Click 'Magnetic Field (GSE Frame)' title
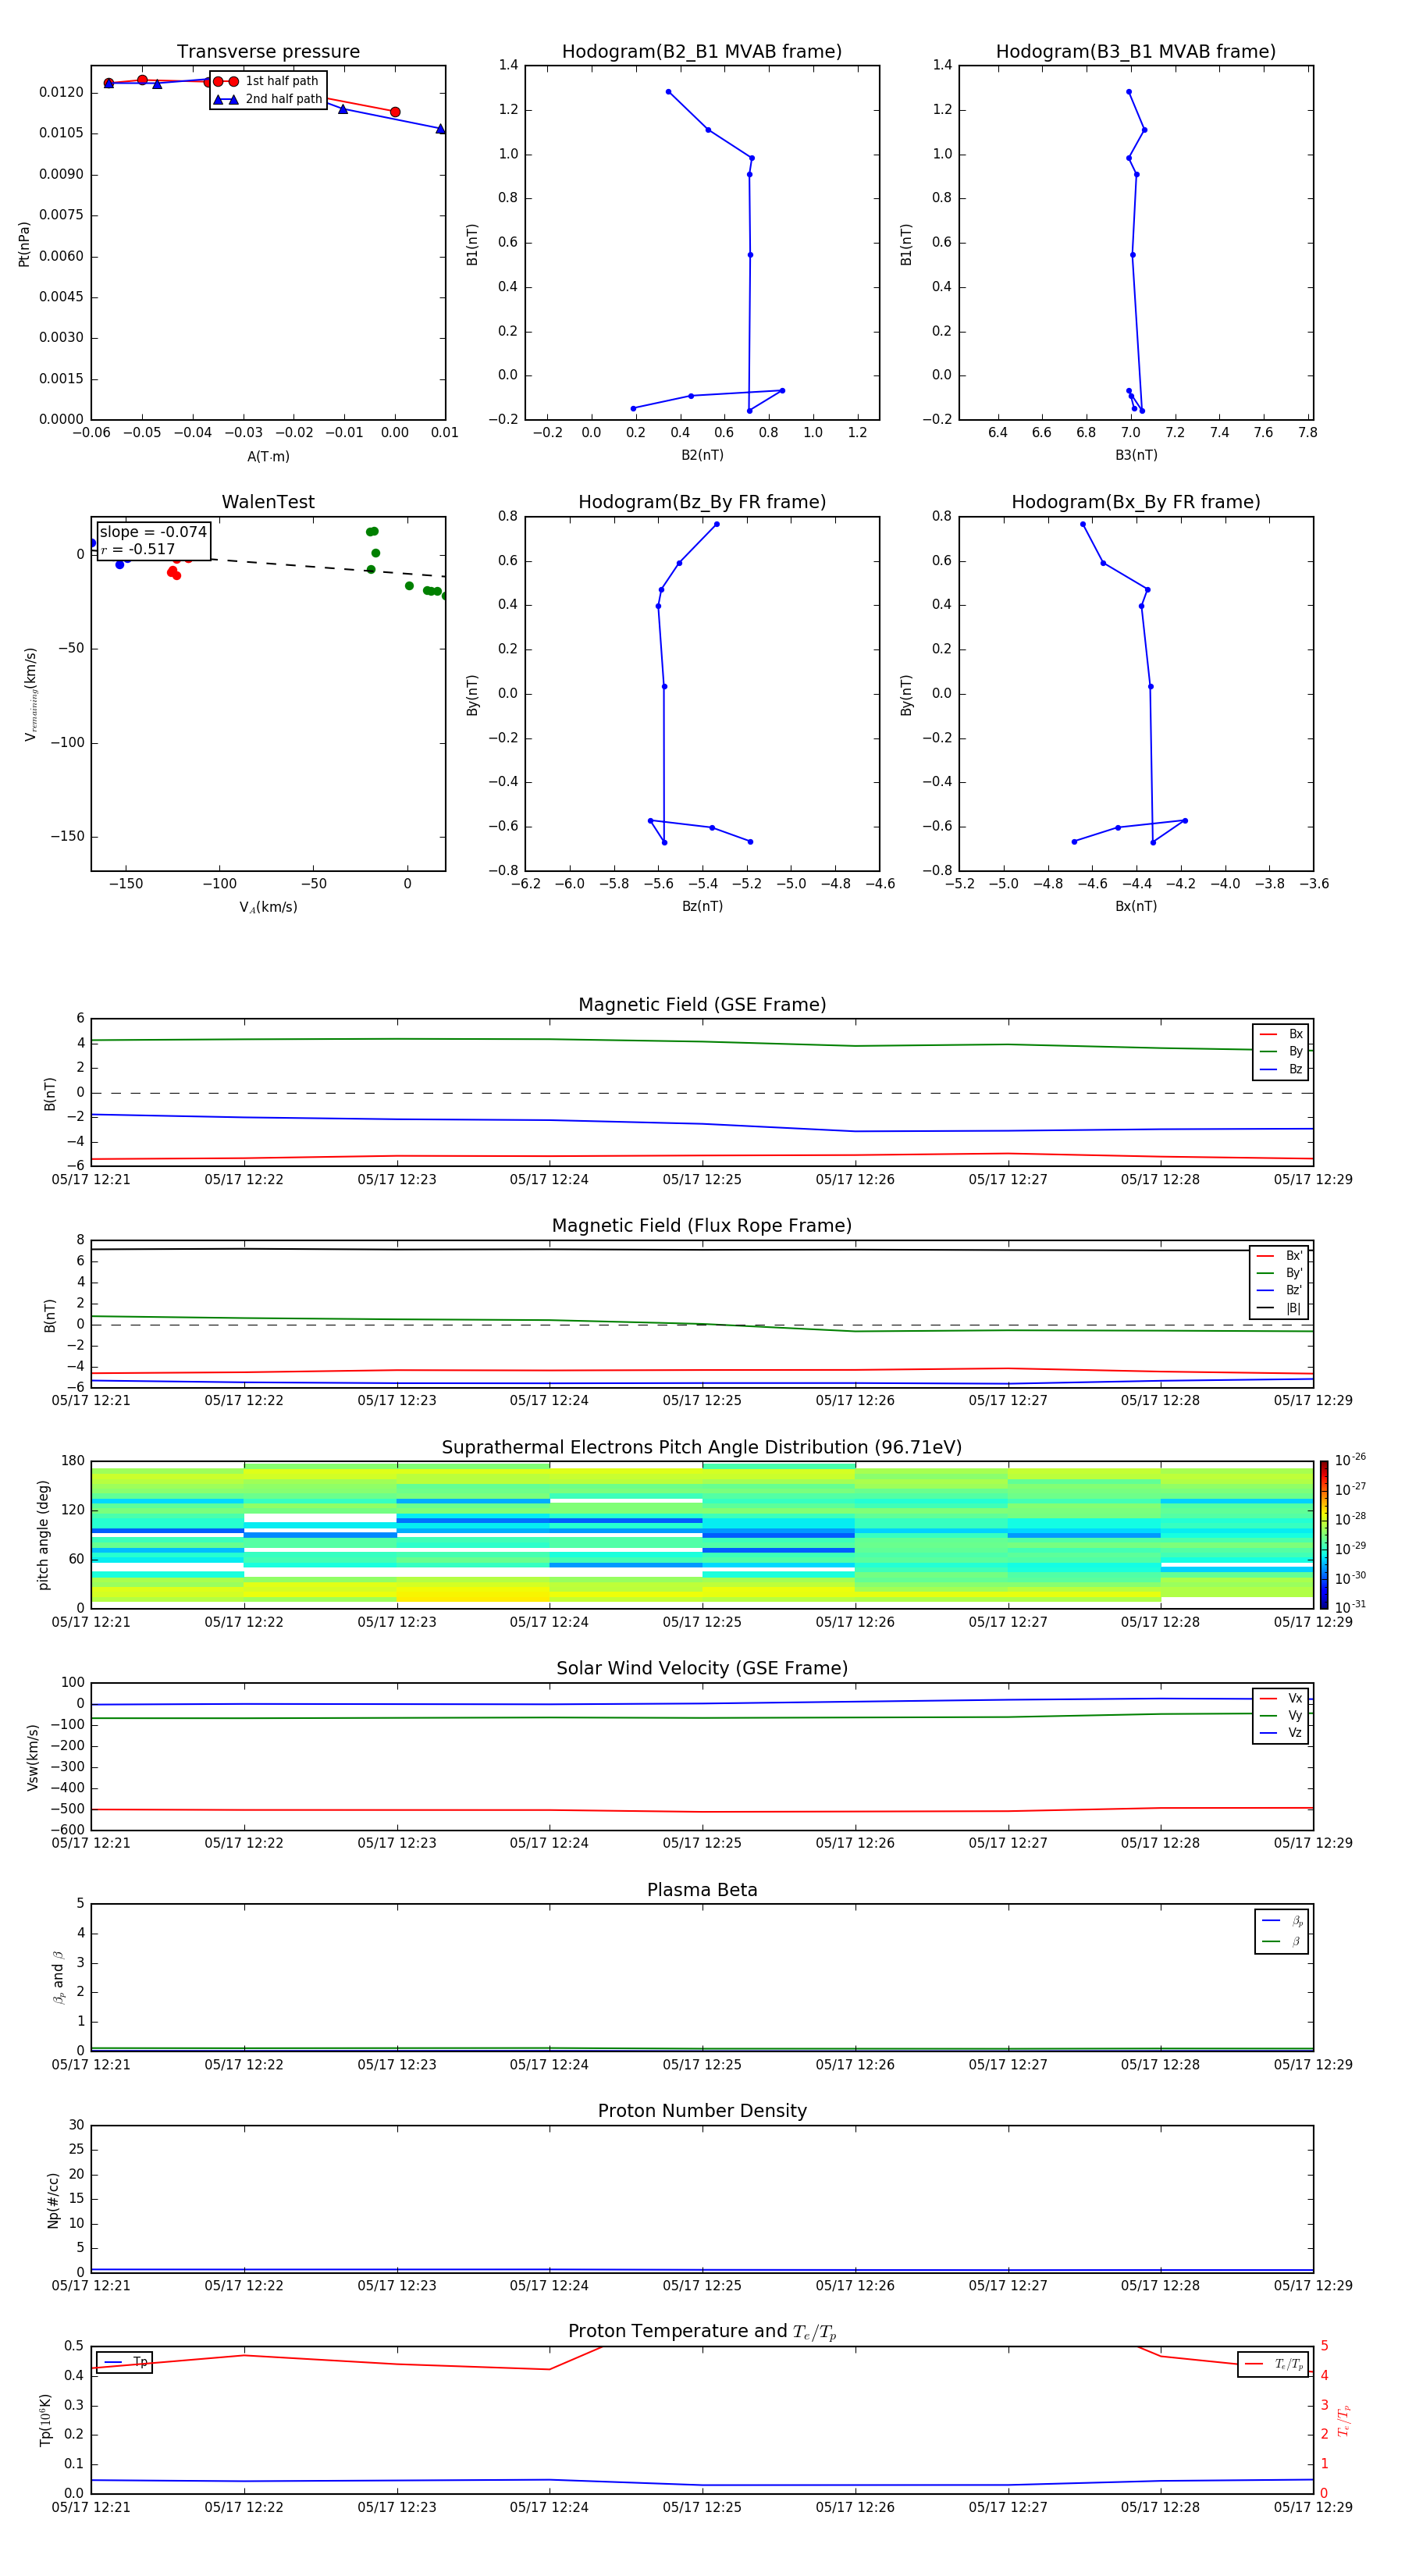1405x2576 pixels. 702,1005
